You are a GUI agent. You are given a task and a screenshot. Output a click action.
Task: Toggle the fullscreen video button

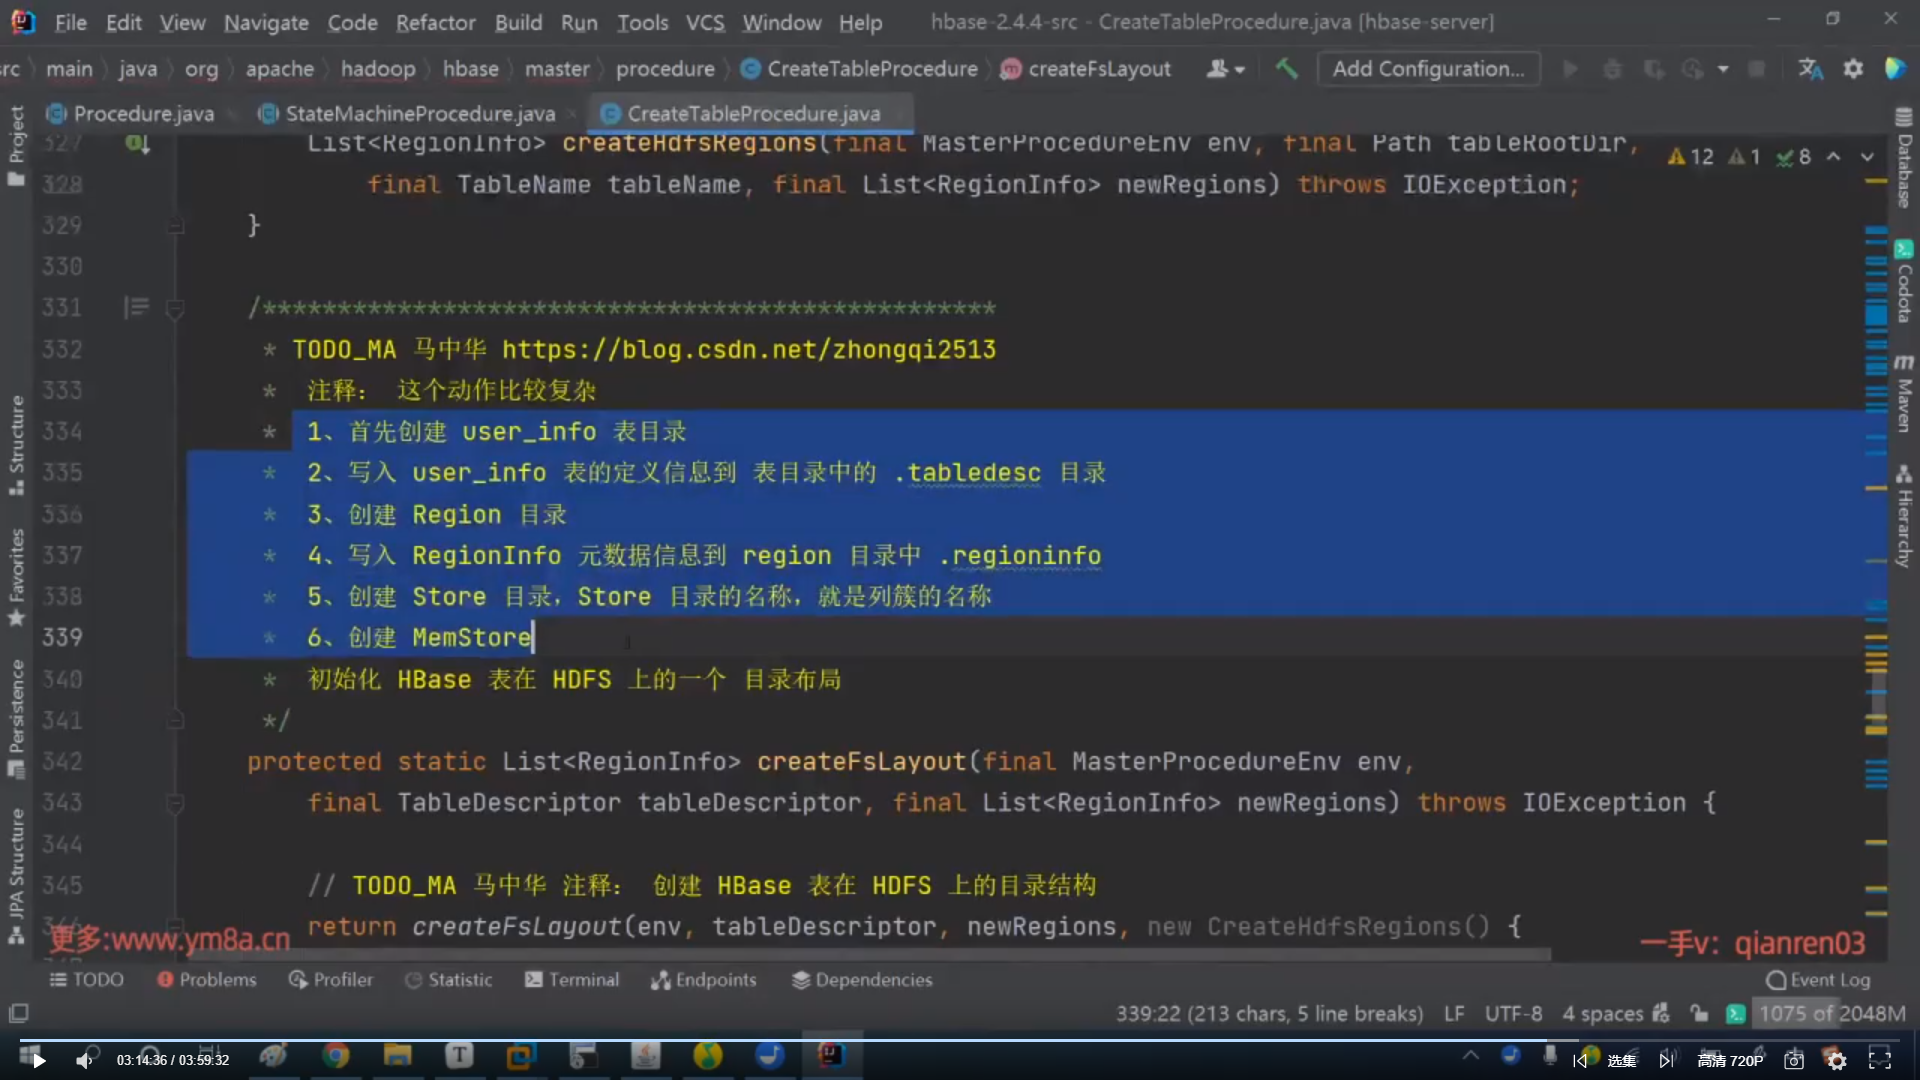1879,1060
